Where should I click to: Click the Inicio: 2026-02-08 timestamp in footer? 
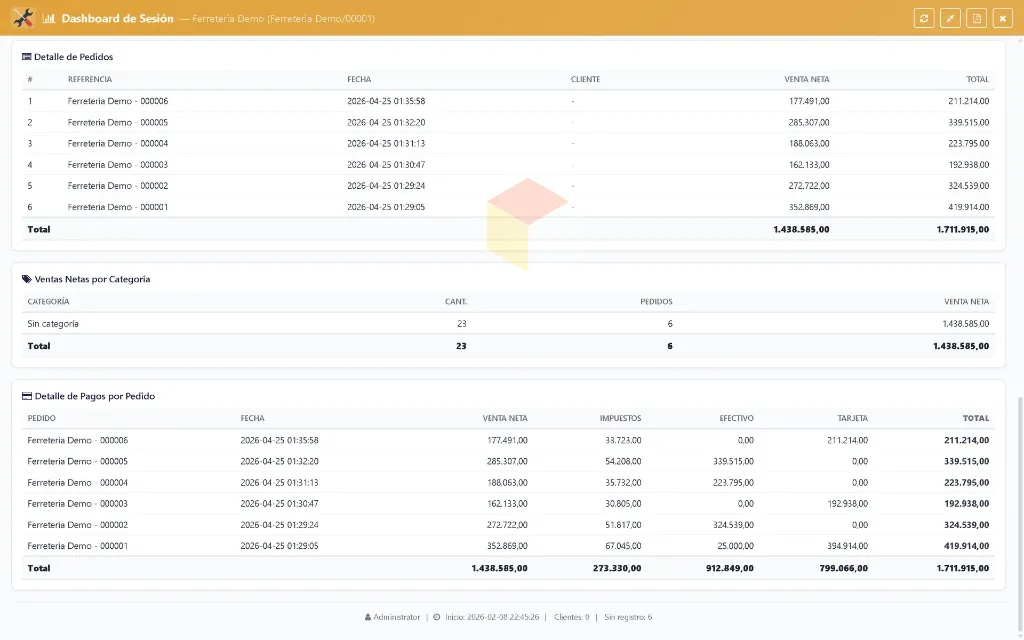(492, 617)
